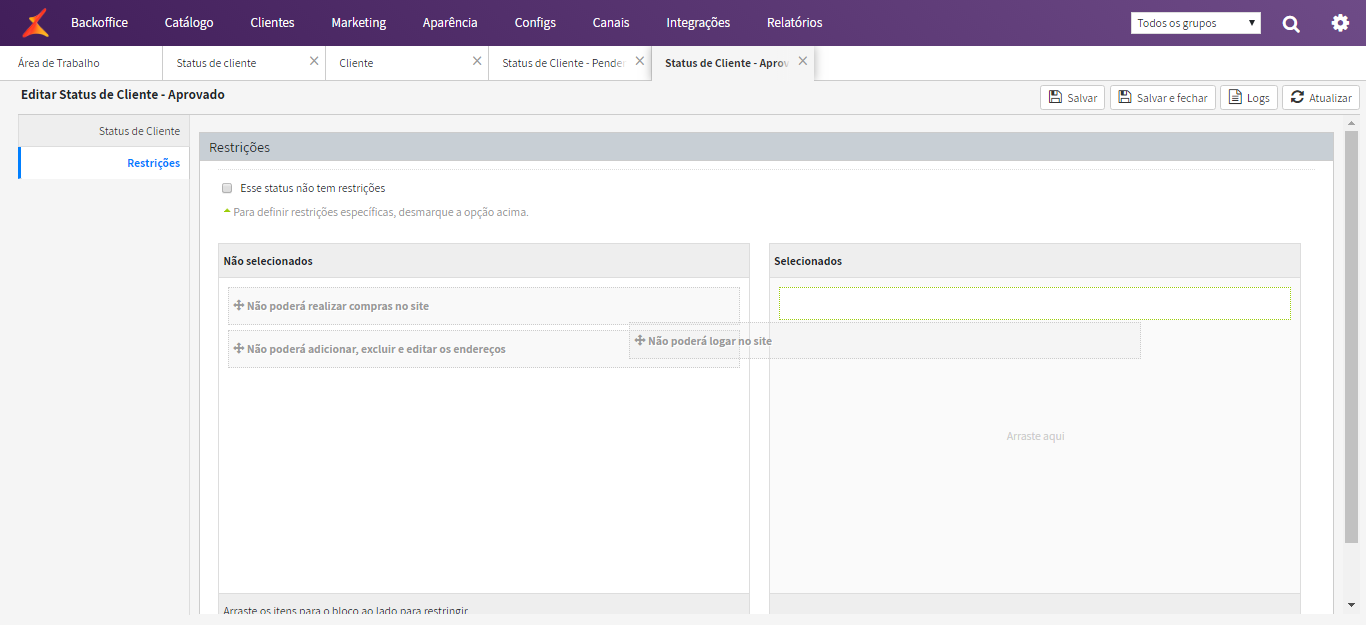Select 'Restrições' in the left sidebar
Viewport: 1366px width, 625px height.
[104, 163]
